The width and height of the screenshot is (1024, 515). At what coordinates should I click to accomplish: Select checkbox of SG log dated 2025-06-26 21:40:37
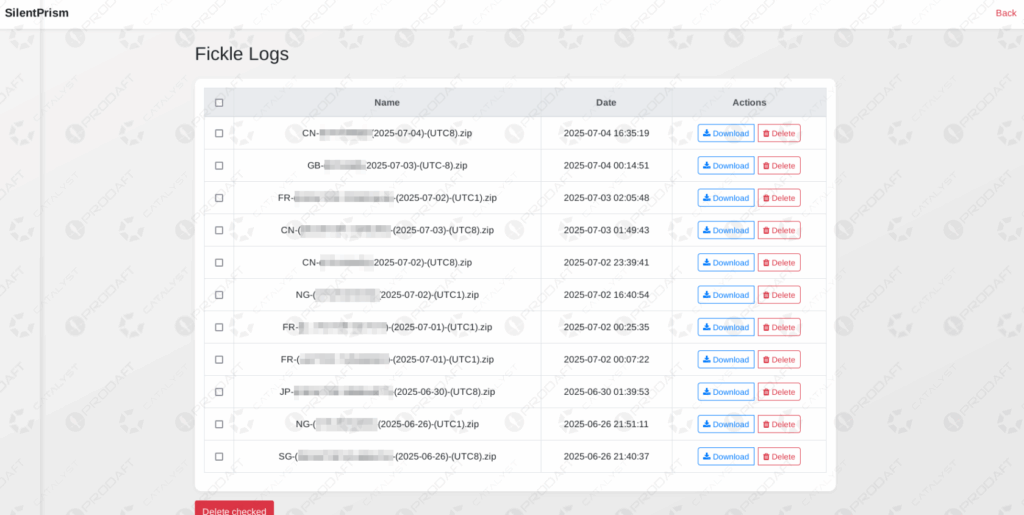219,456
